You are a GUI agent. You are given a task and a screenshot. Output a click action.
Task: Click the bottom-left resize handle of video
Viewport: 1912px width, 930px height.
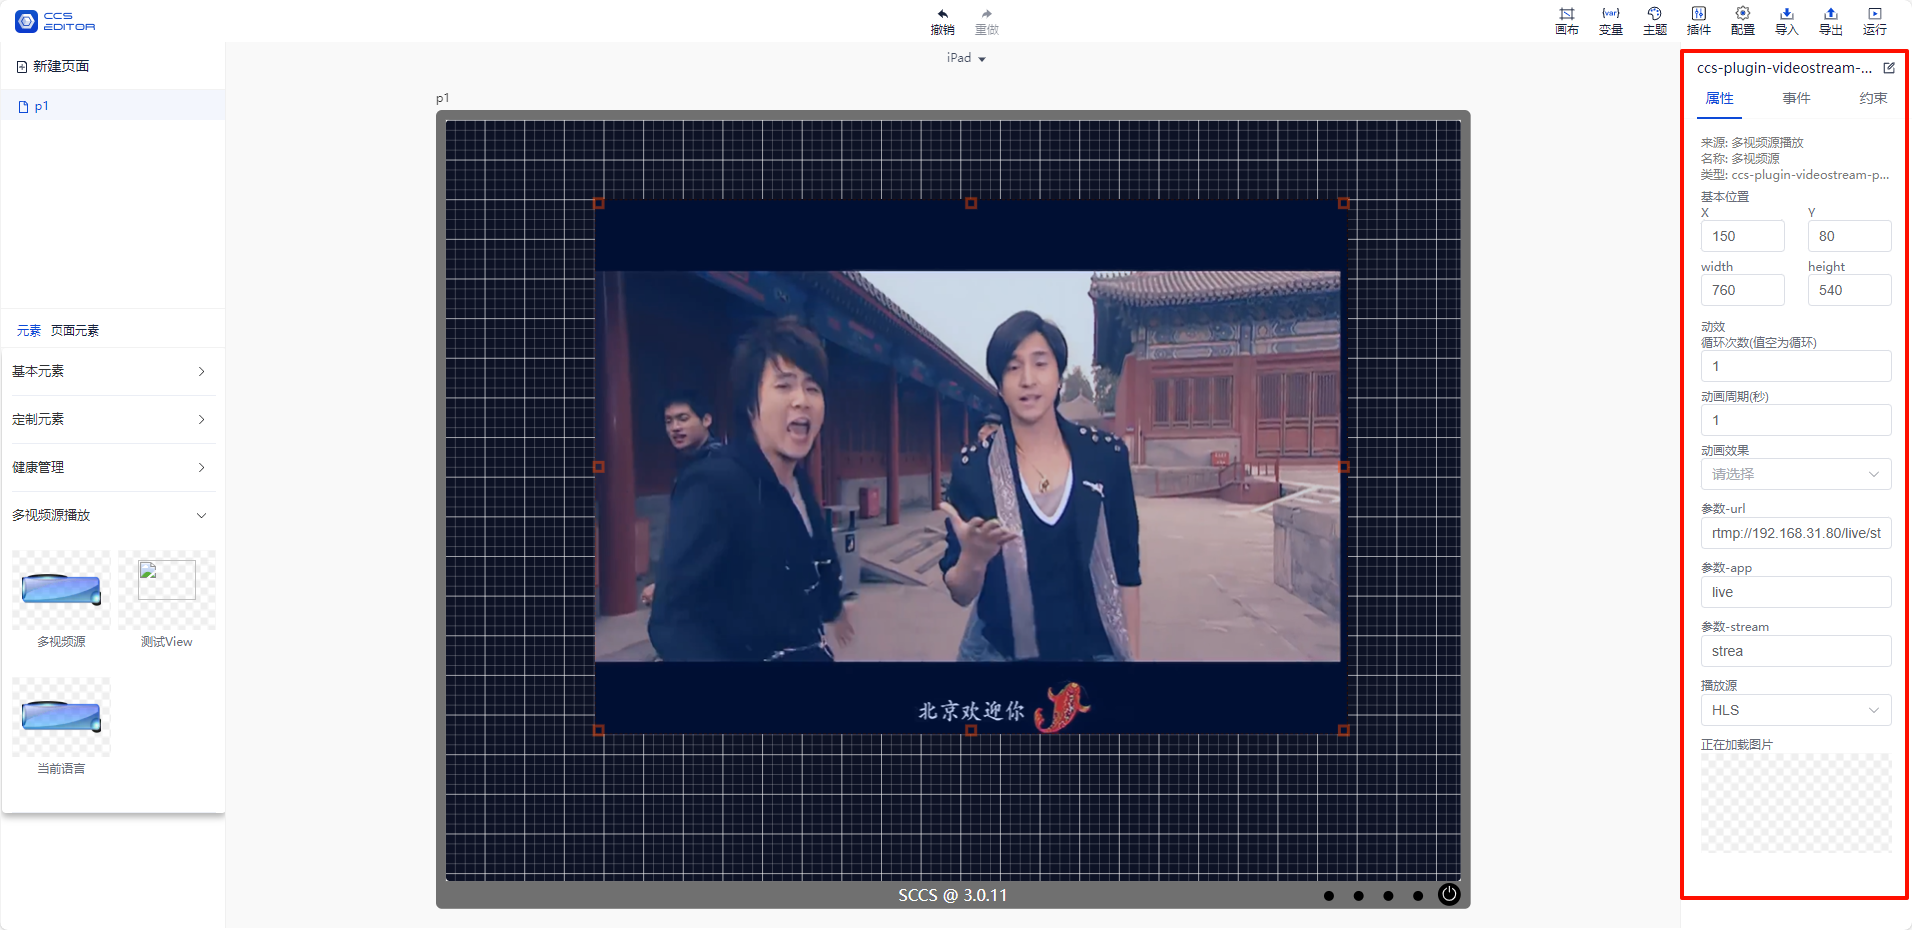598,730
